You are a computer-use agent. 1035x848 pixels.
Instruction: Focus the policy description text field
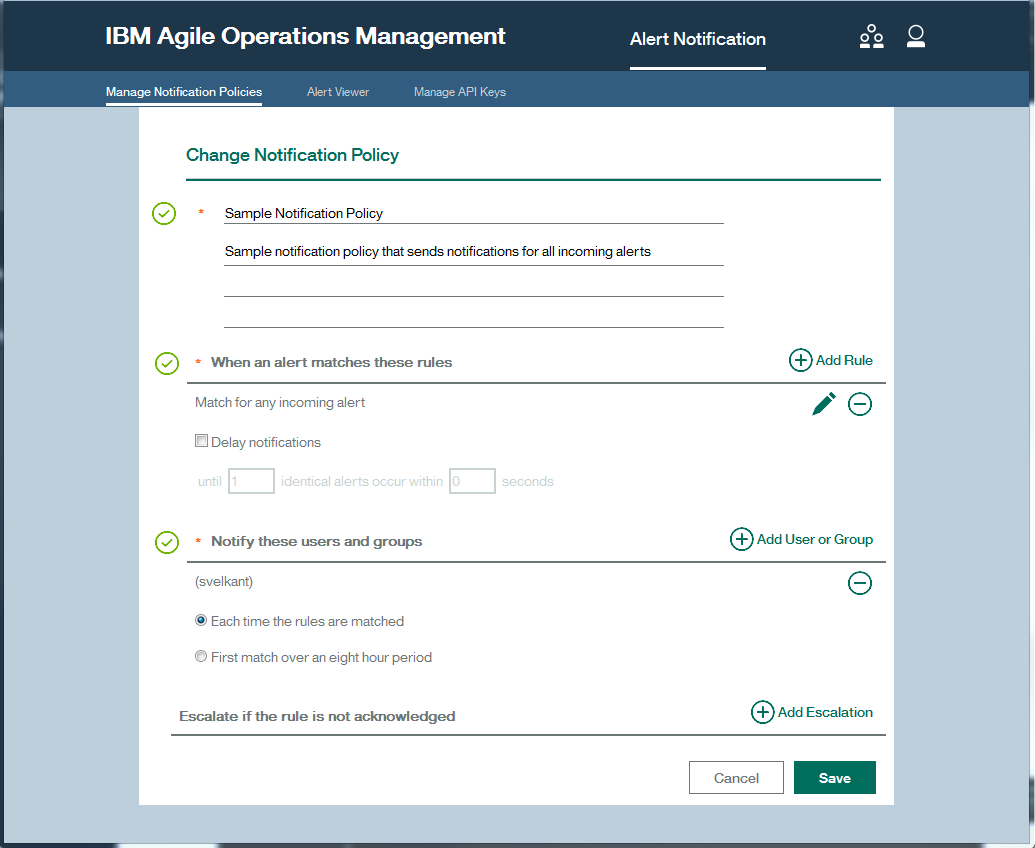473,252
